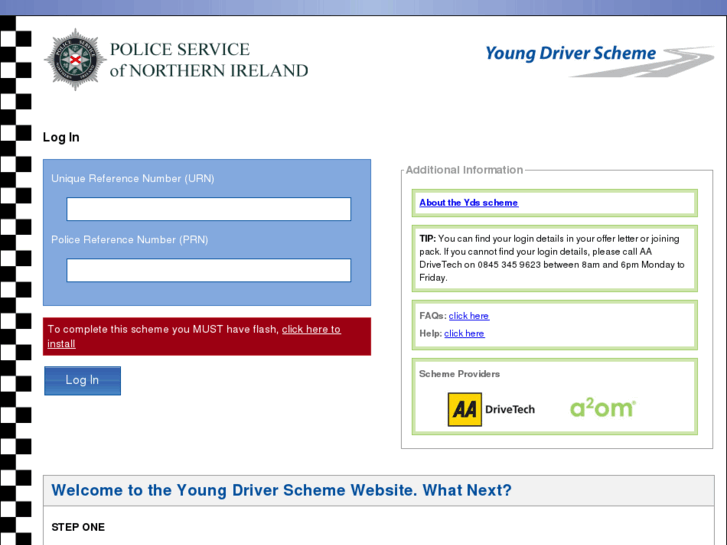Click the 'Unique Reference Number (URN)' label
This screenshot has width=727, height=545.
[133, 179]
